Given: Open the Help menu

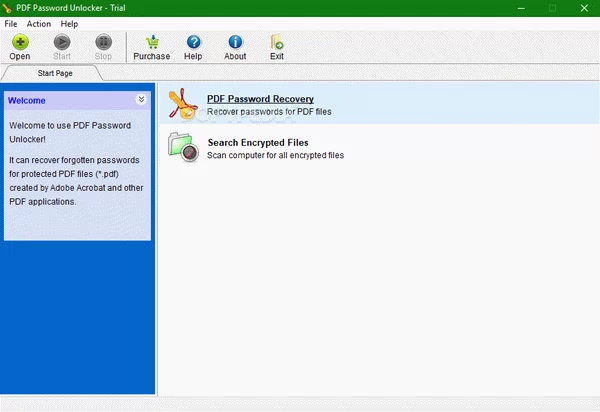Looking at the screenshot, I should click(x=69, y=24).
